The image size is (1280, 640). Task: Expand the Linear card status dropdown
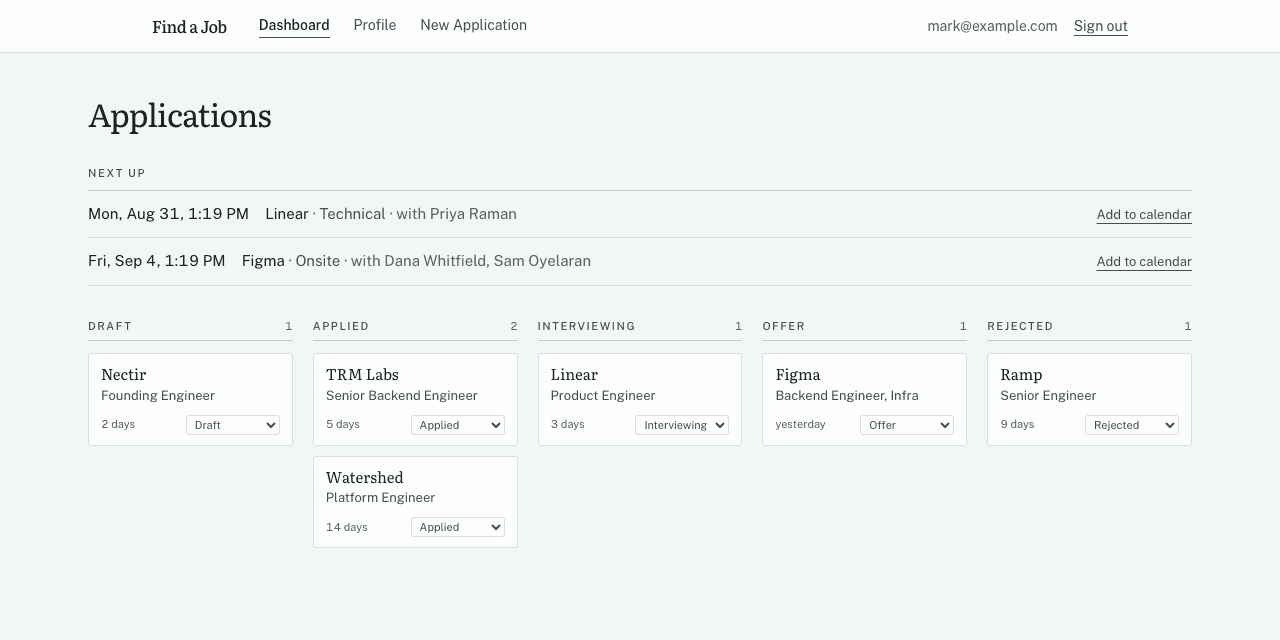(682, 425)
